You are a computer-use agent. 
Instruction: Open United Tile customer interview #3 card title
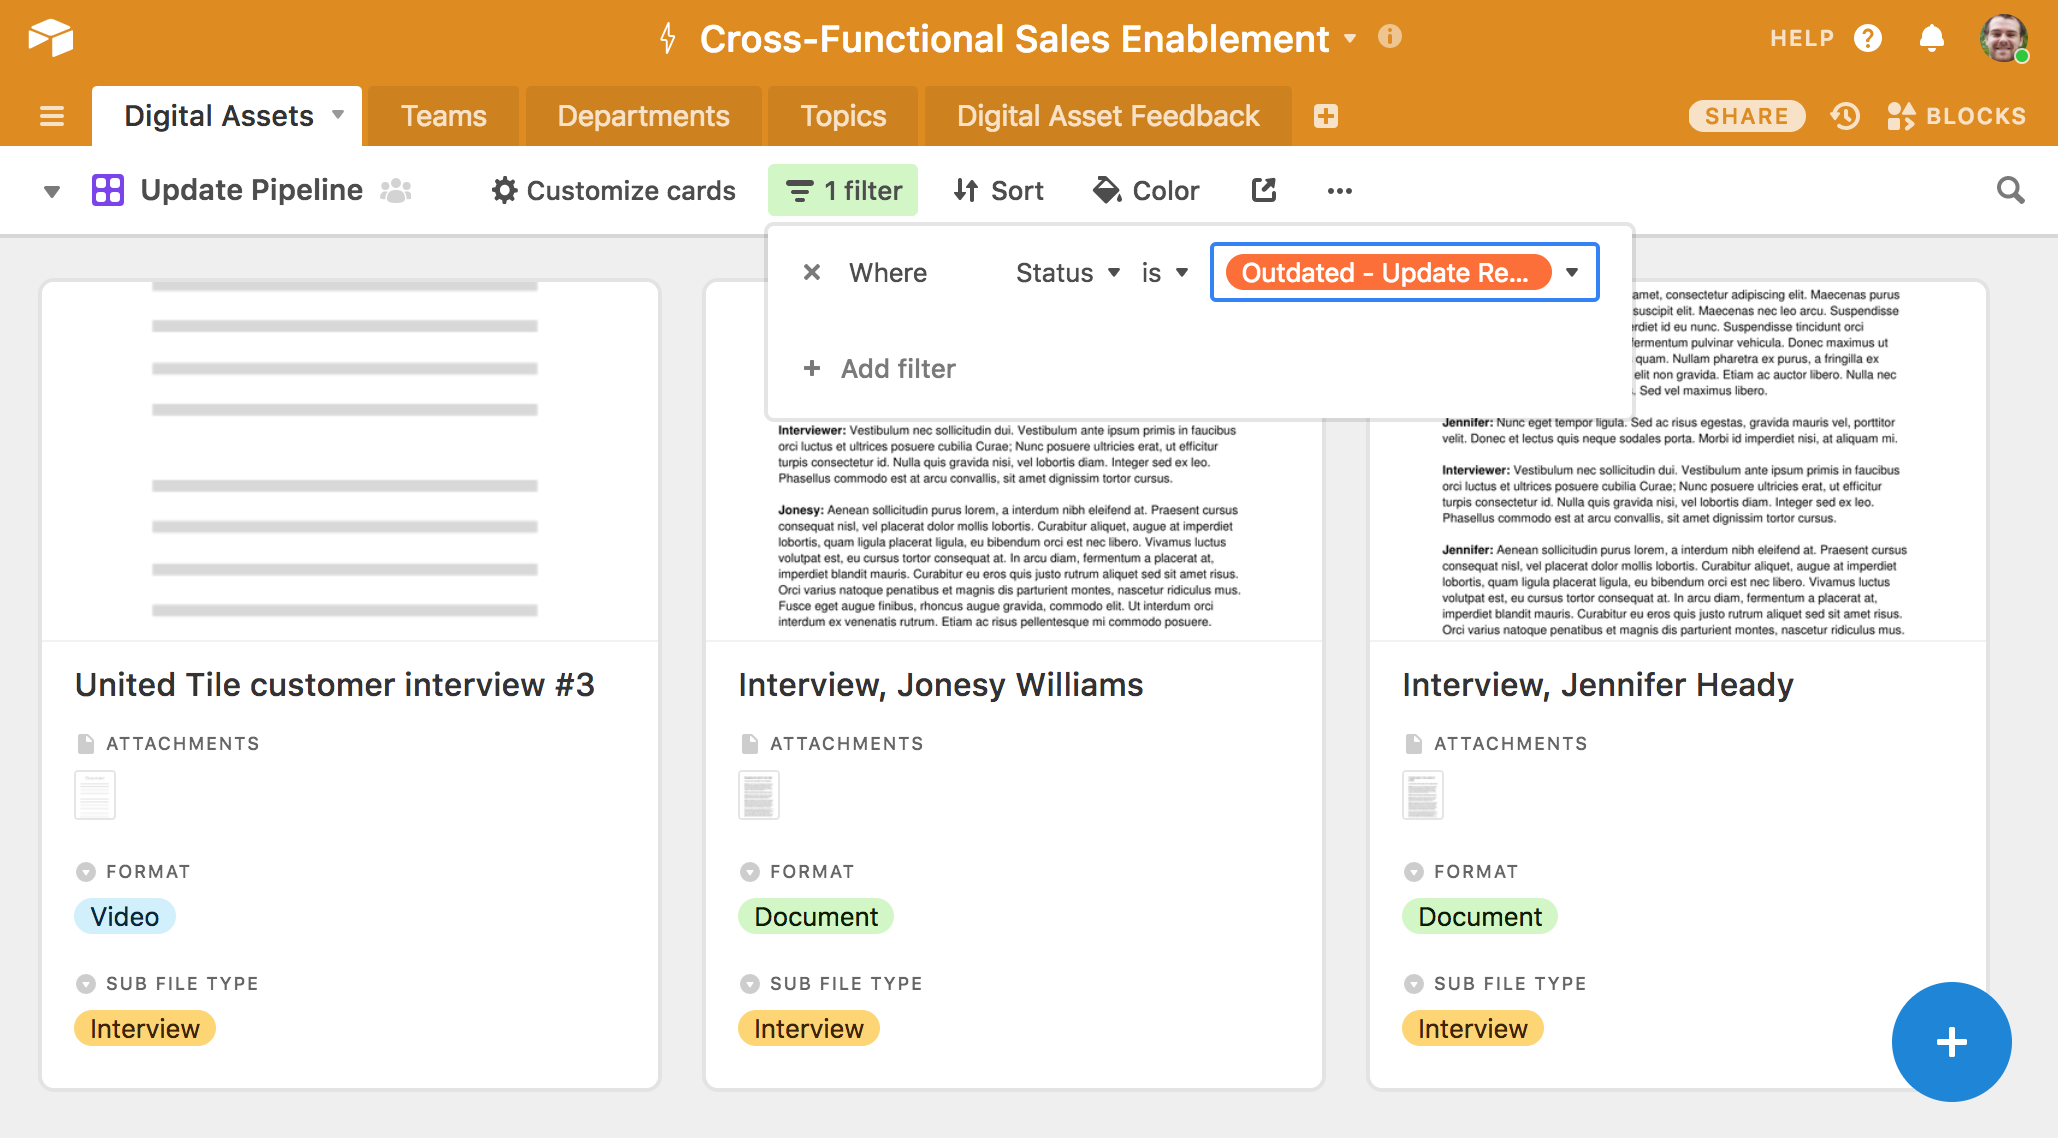tap(334, 685)
